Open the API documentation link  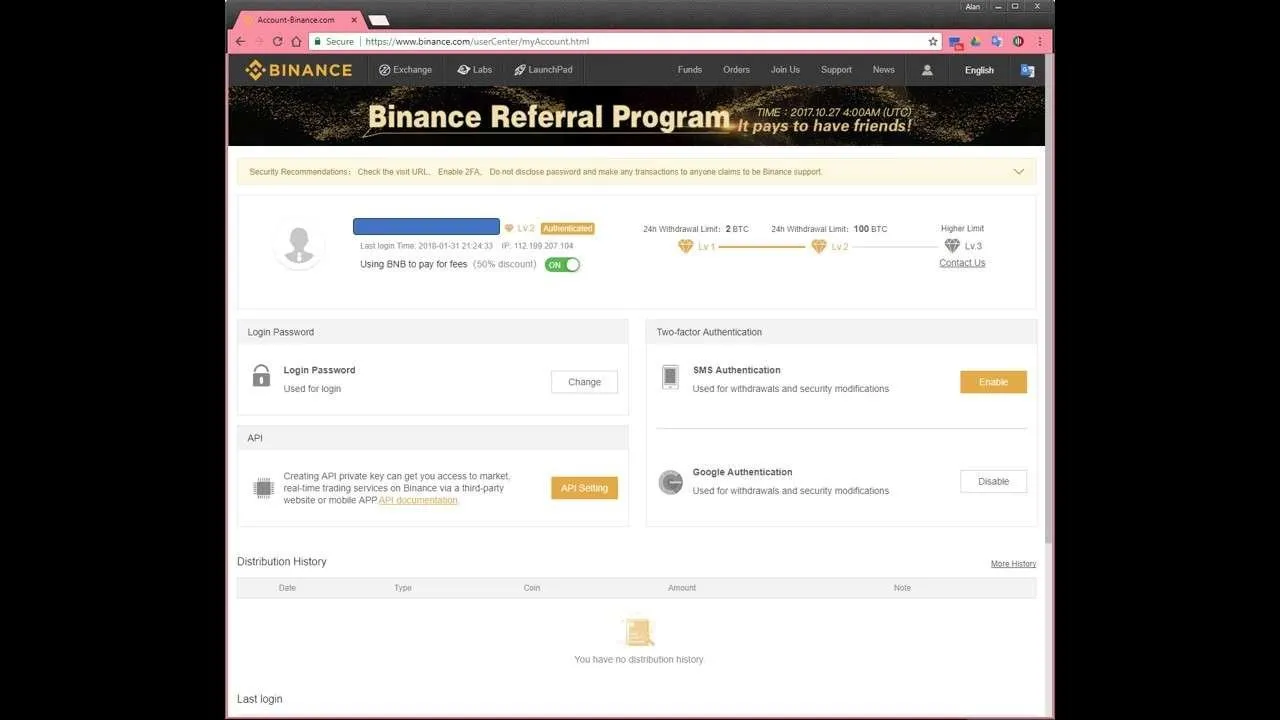418,500
